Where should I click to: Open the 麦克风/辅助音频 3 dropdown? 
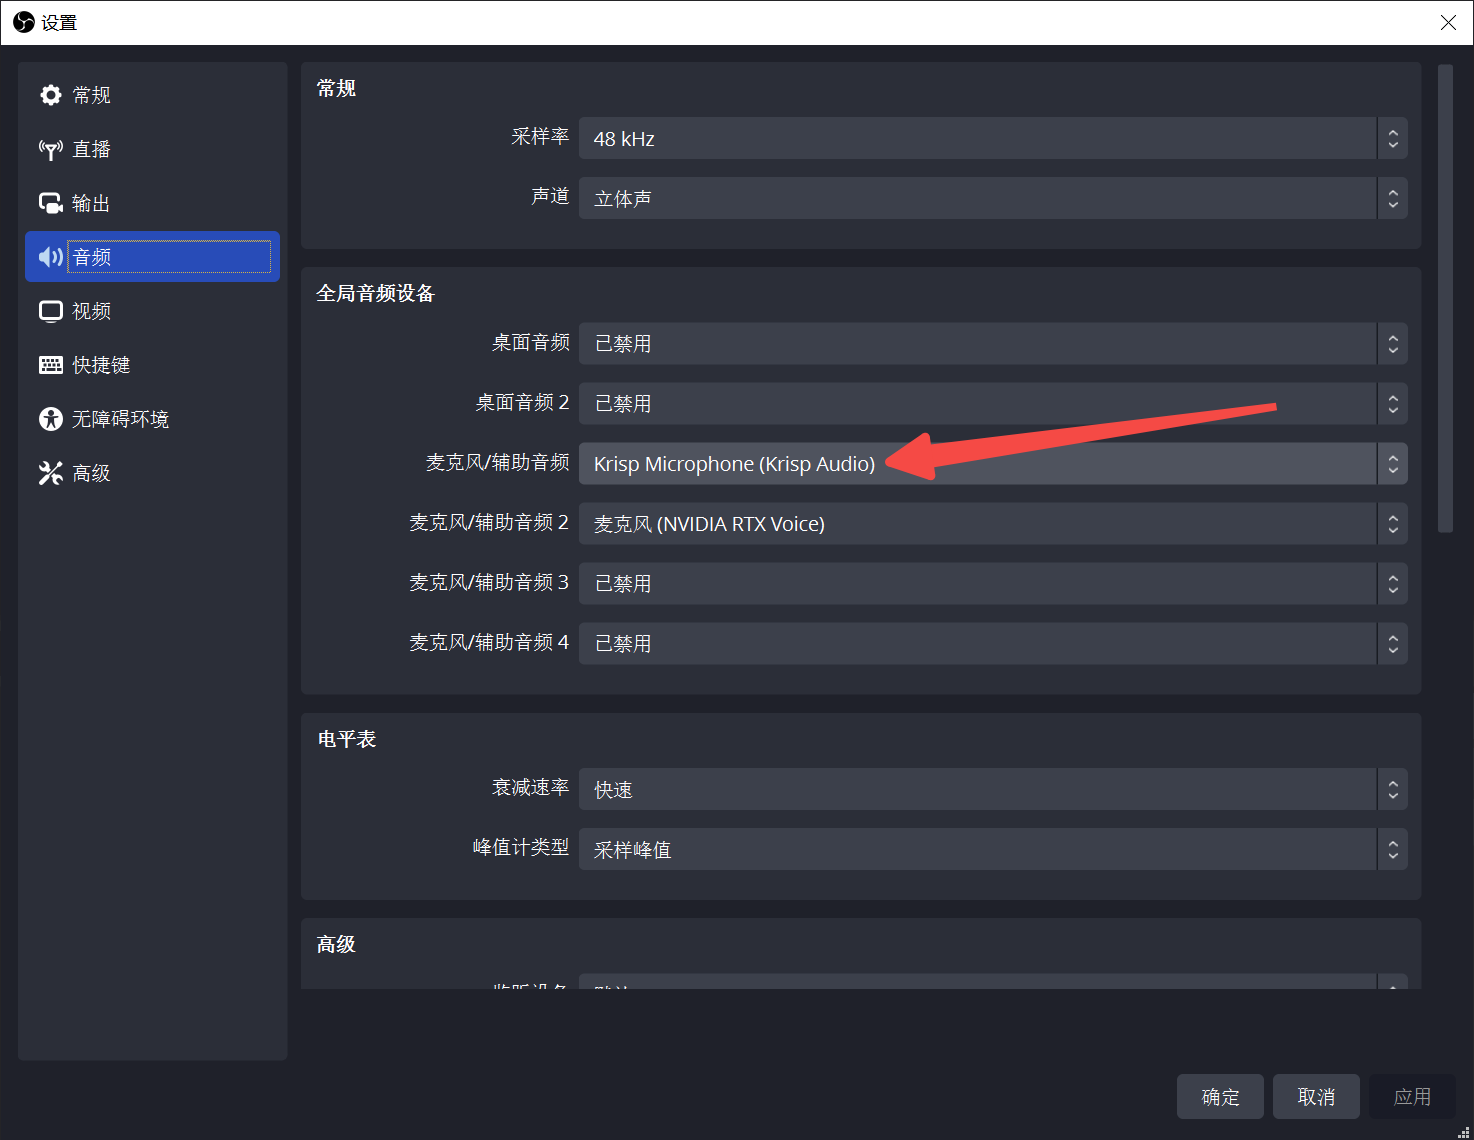[x=993, y=583]
